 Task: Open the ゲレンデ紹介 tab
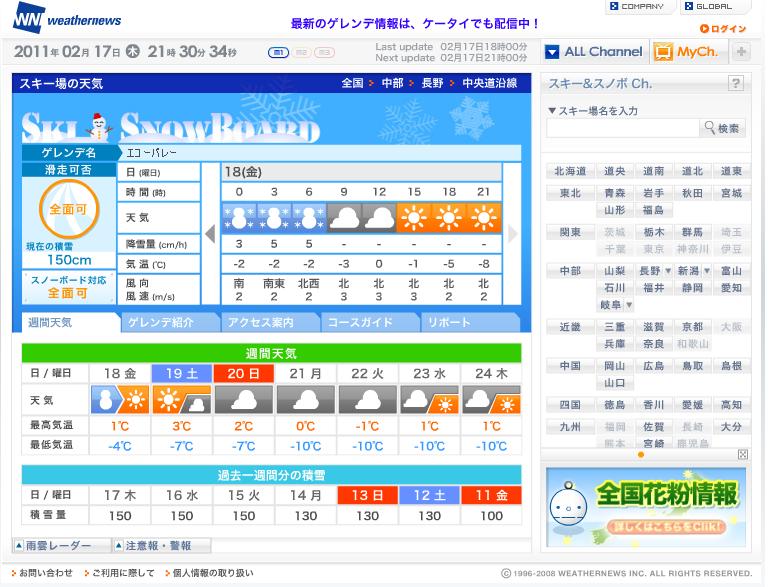[x=170, y=322]
